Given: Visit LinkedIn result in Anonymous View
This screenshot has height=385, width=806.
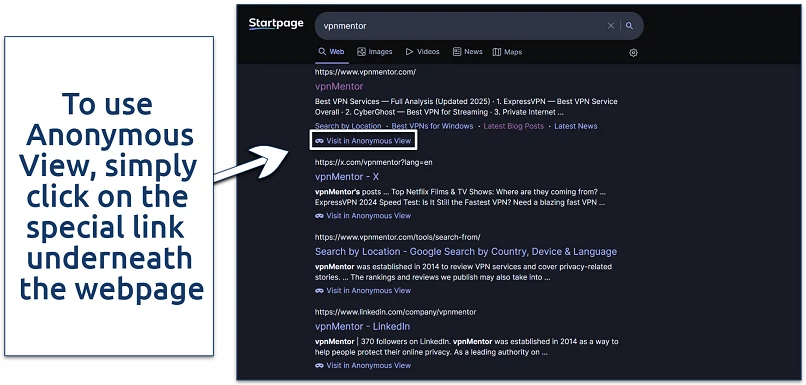Looking at the screenshot, I should [x=363, y=365].
